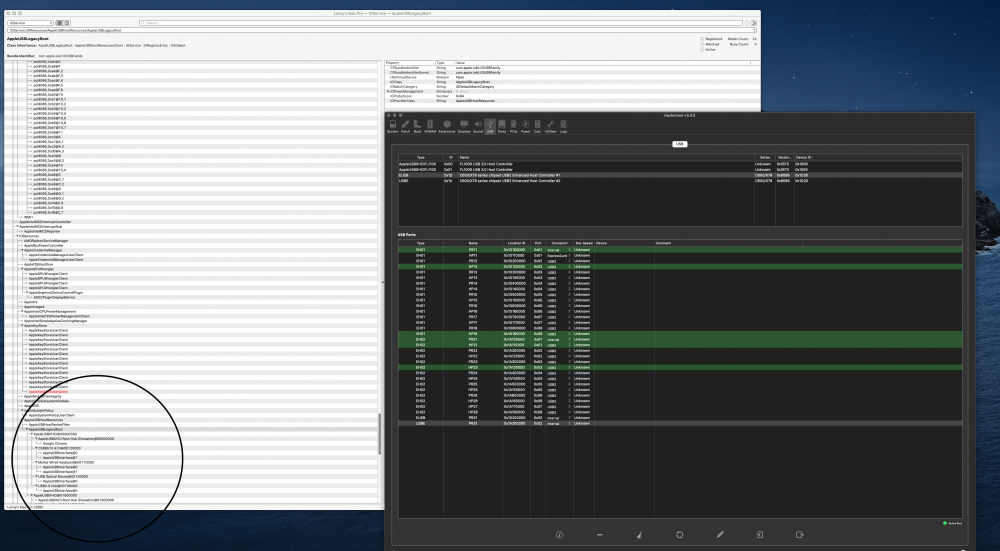Click the minus remove-port icon in Hackintool
This screenshot has height=551, width=1000.
[x=599, y=534]
